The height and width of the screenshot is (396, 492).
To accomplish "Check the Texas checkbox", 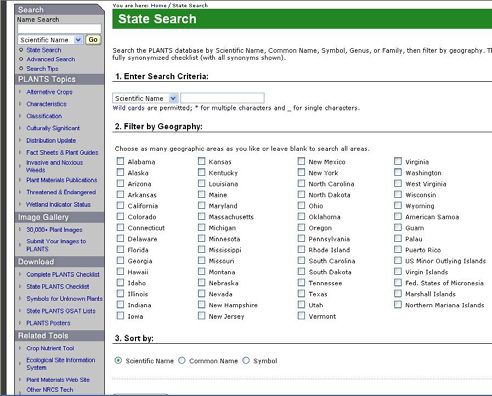I will point(301,293).
